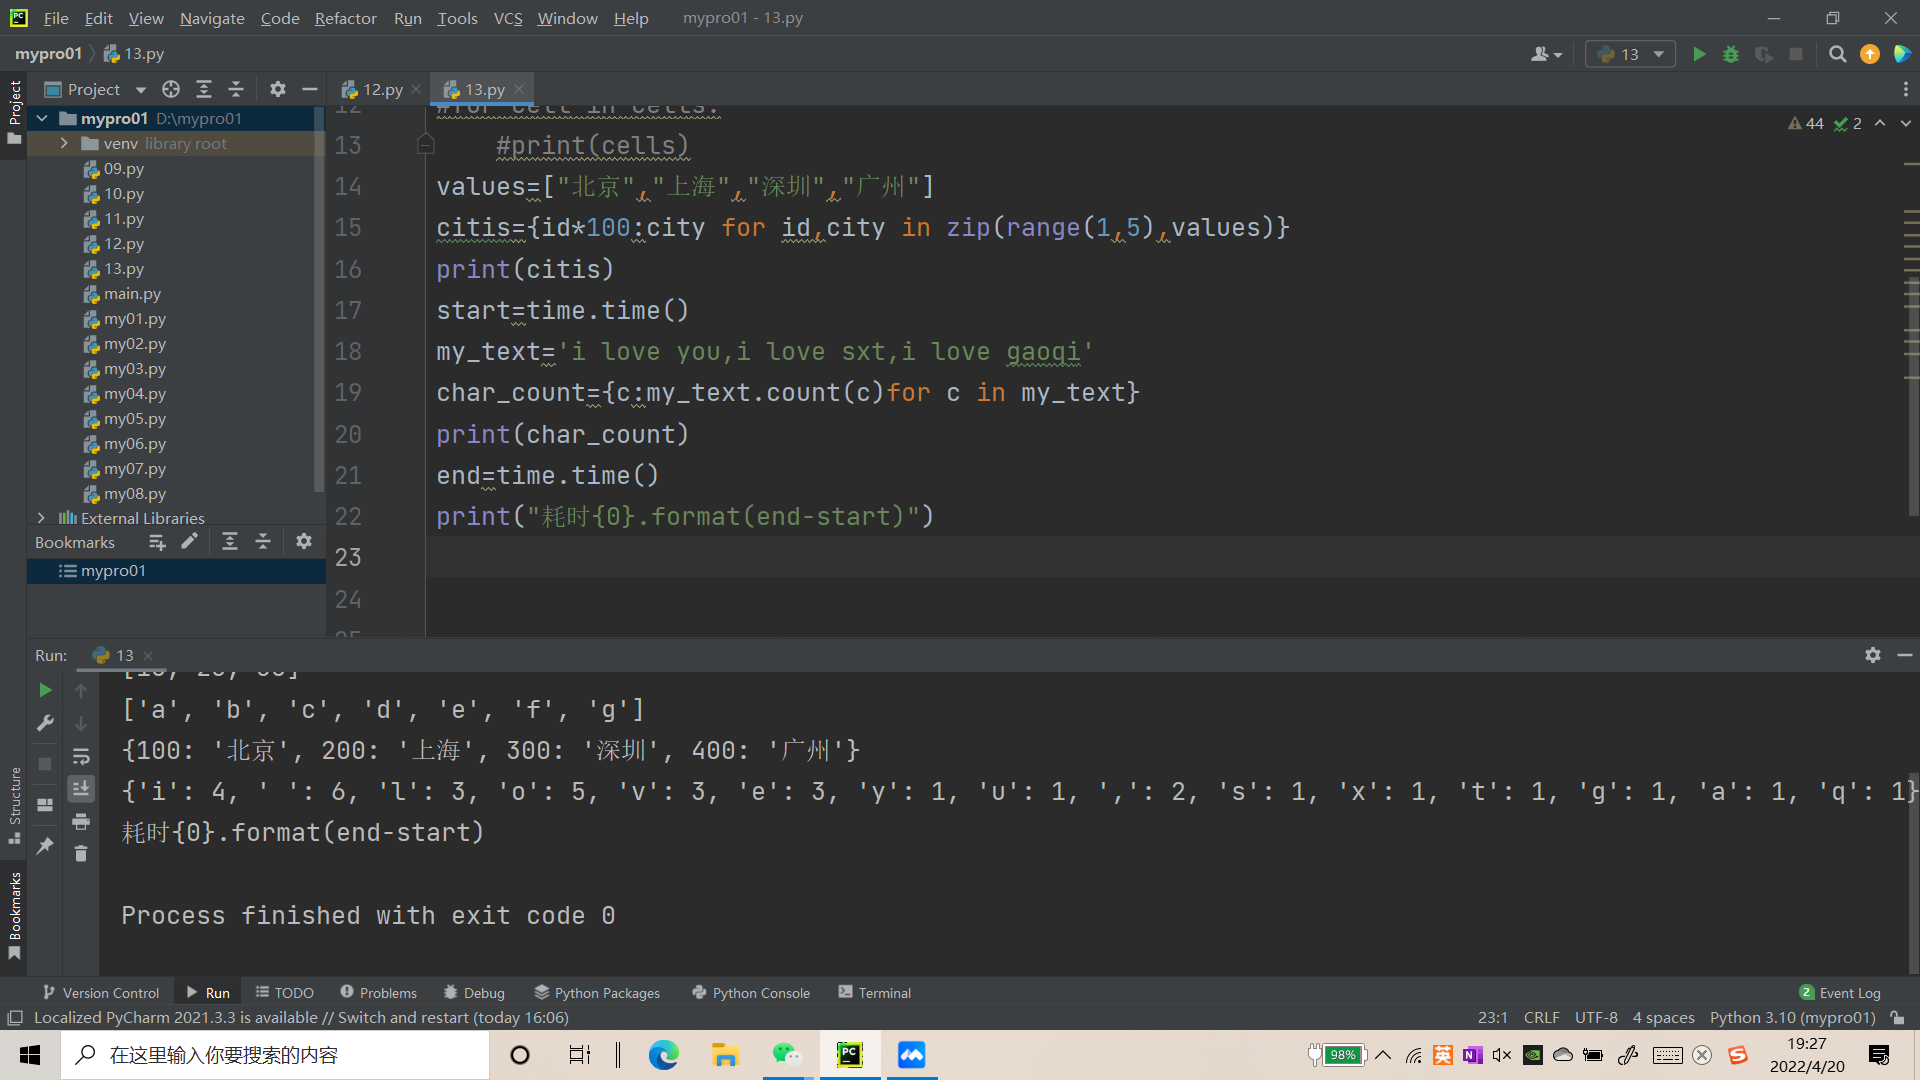Clear all Run console output trash icon
The image size is (1920, 1080).
[81, 853]
